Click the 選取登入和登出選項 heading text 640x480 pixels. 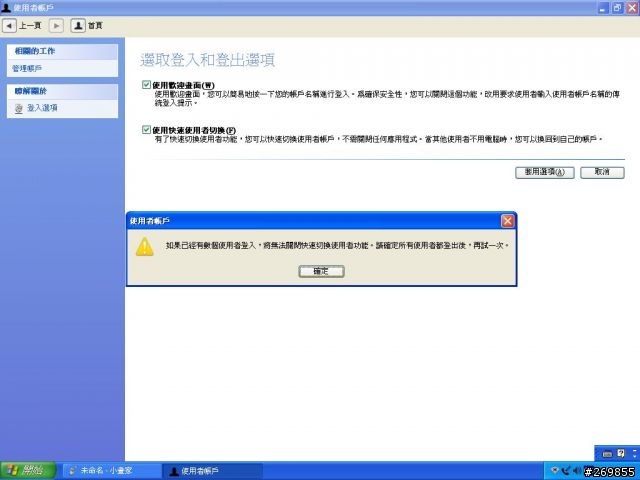click(x=207, y=60)
